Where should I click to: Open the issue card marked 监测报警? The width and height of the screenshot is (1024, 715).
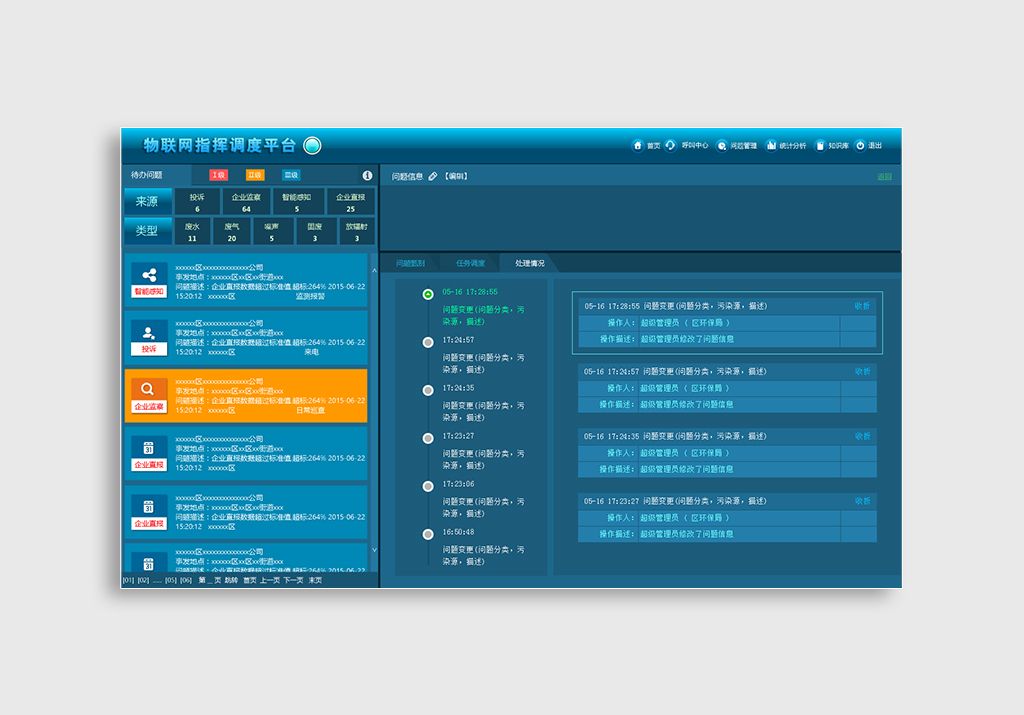click(246, 280)
